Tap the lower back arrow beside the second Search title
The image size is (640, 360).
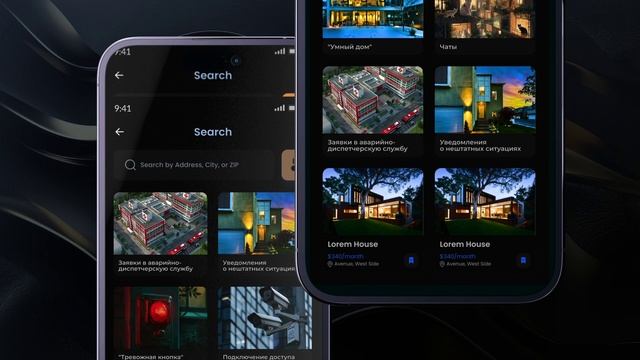click(x=120, y=132)
